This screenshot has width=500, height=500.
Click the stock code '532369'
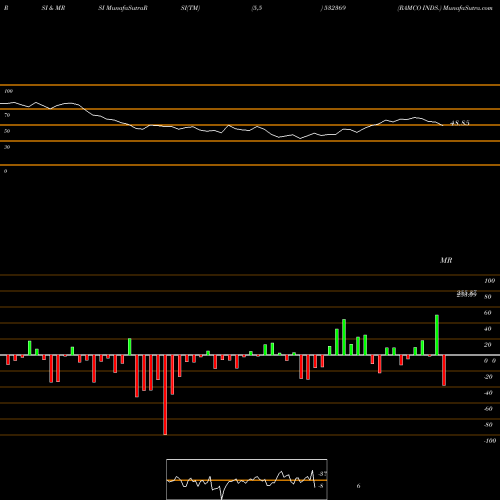point(334,8)
